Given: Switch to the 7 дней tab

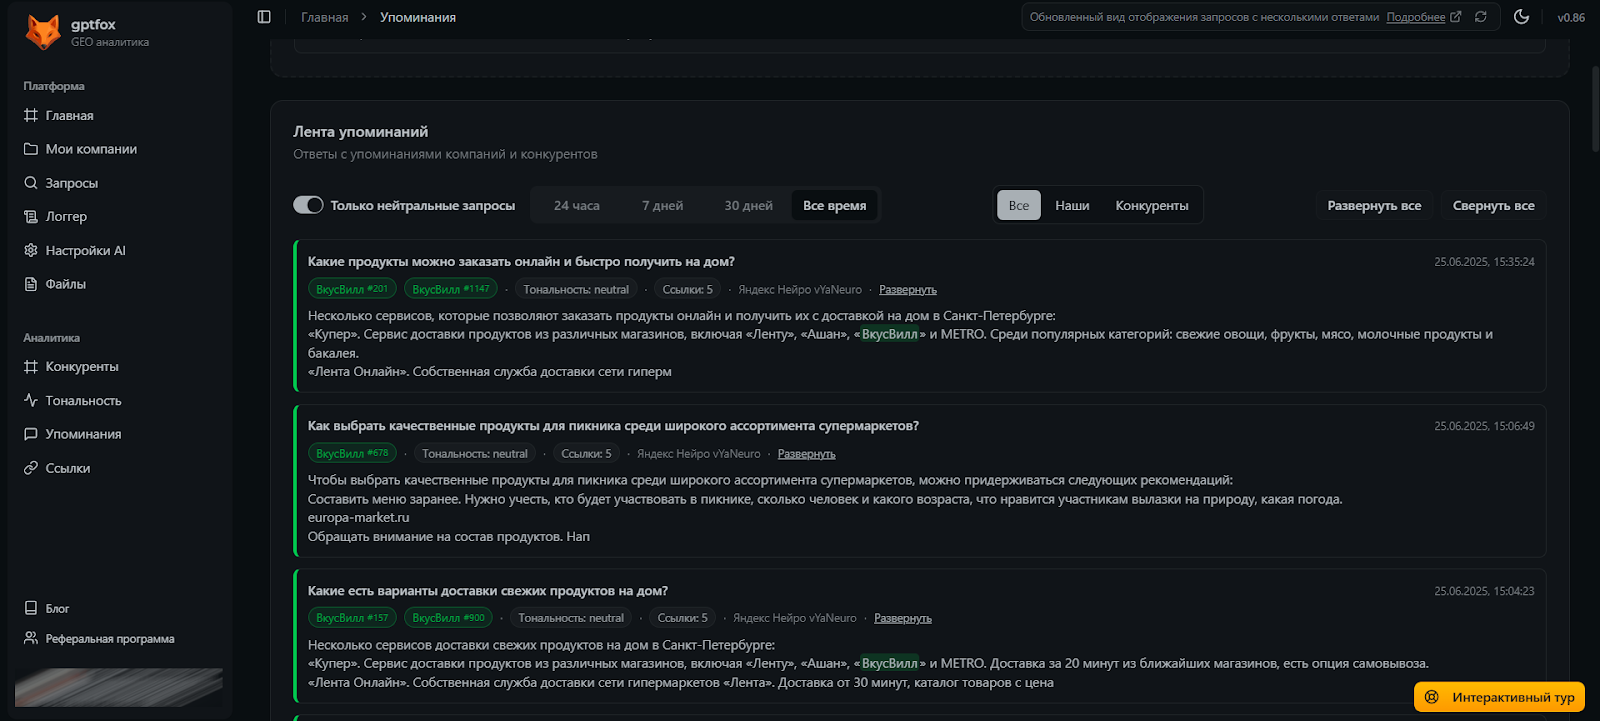Looking at the screenshot, I should pyautogui.click(x=662, y=206).
